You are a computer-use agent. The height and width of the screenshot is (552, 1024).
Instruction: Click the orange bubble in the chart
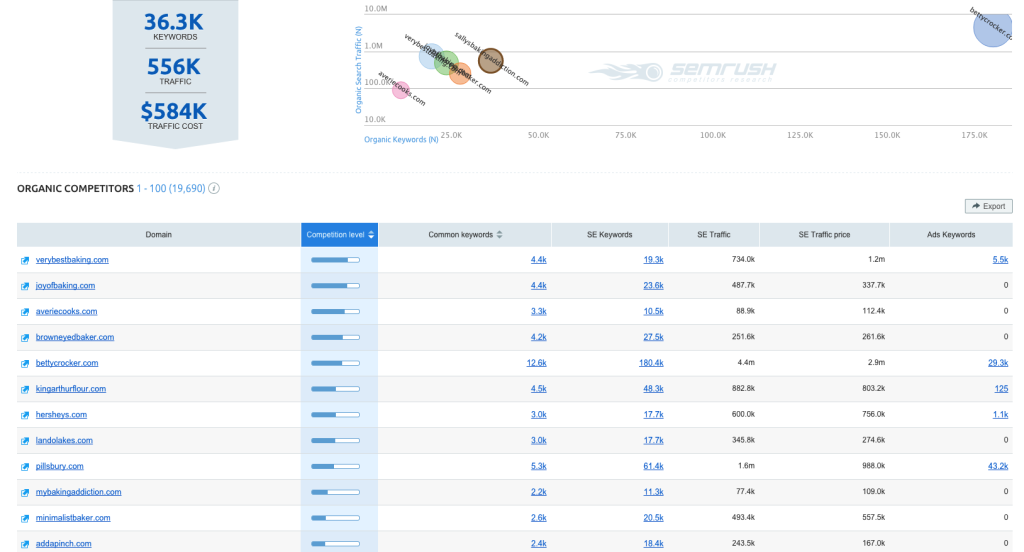(x=460, y=74)
